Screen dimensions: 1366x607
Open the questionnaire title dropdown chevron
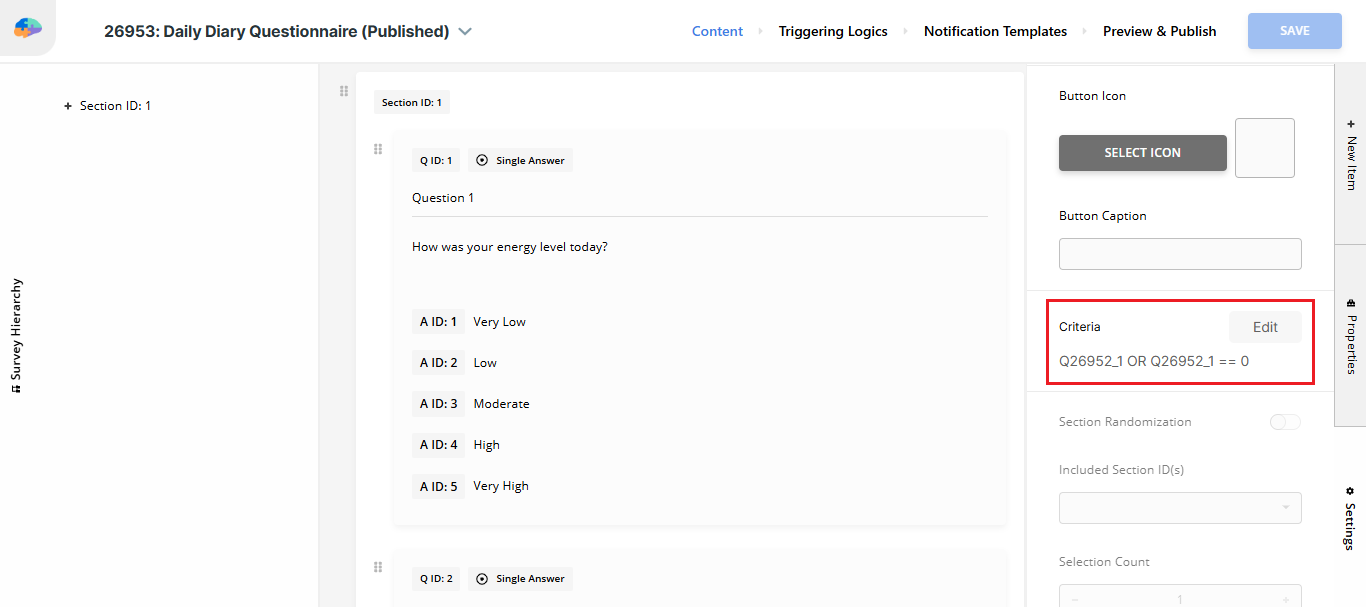coord(465,31)
